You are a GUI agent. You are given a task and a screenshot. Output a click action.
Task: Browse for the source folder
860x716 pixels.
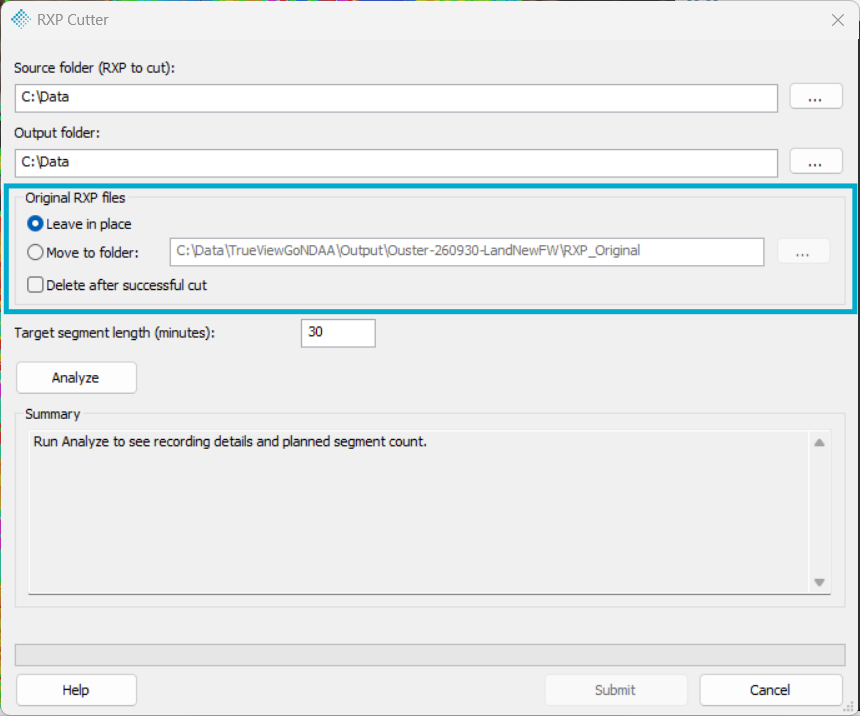tap(816, 97)
